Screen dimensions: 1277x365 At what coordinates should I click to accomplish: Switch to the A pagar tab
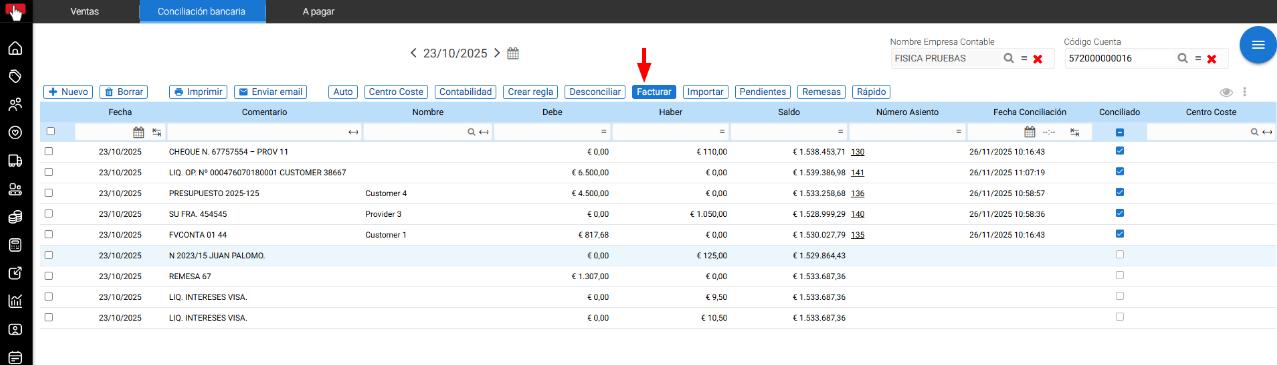tap(318, 11)
